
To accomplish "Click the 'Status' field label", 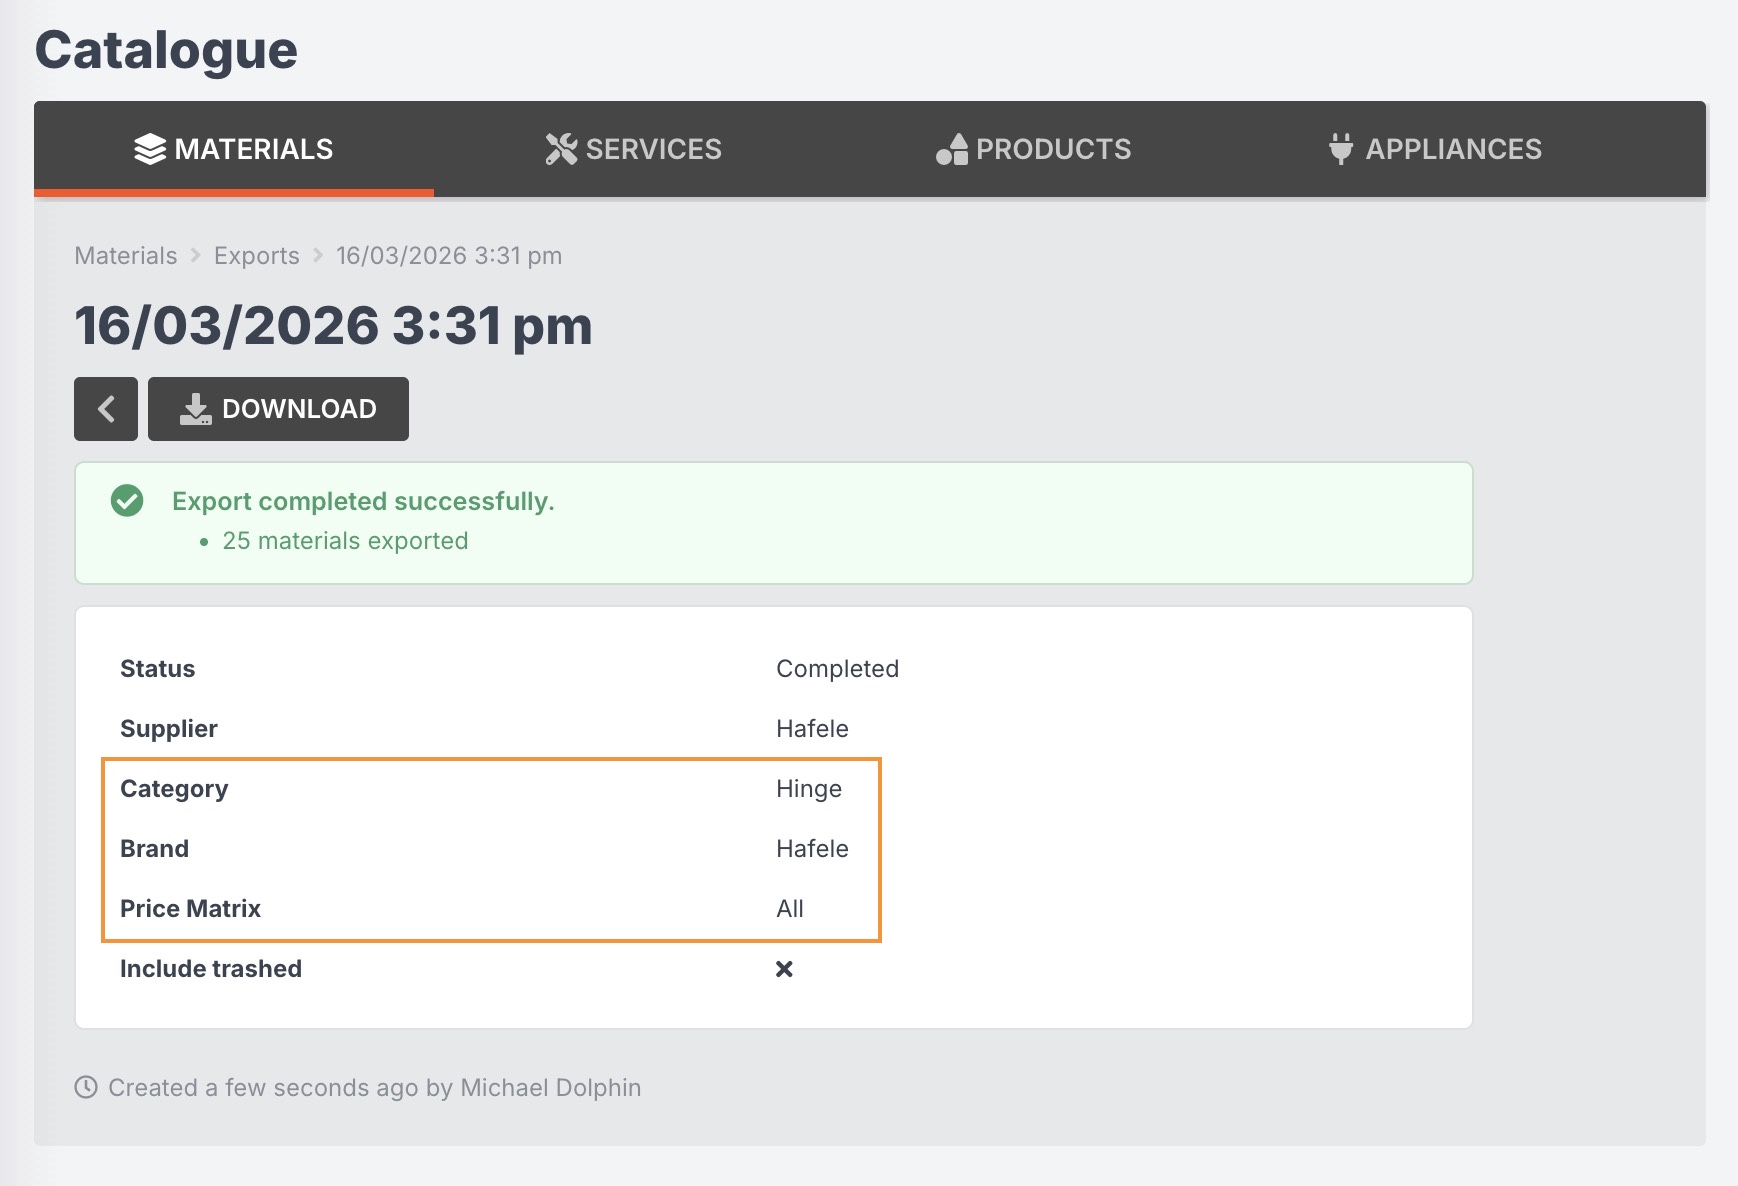I will pos(158,669).
